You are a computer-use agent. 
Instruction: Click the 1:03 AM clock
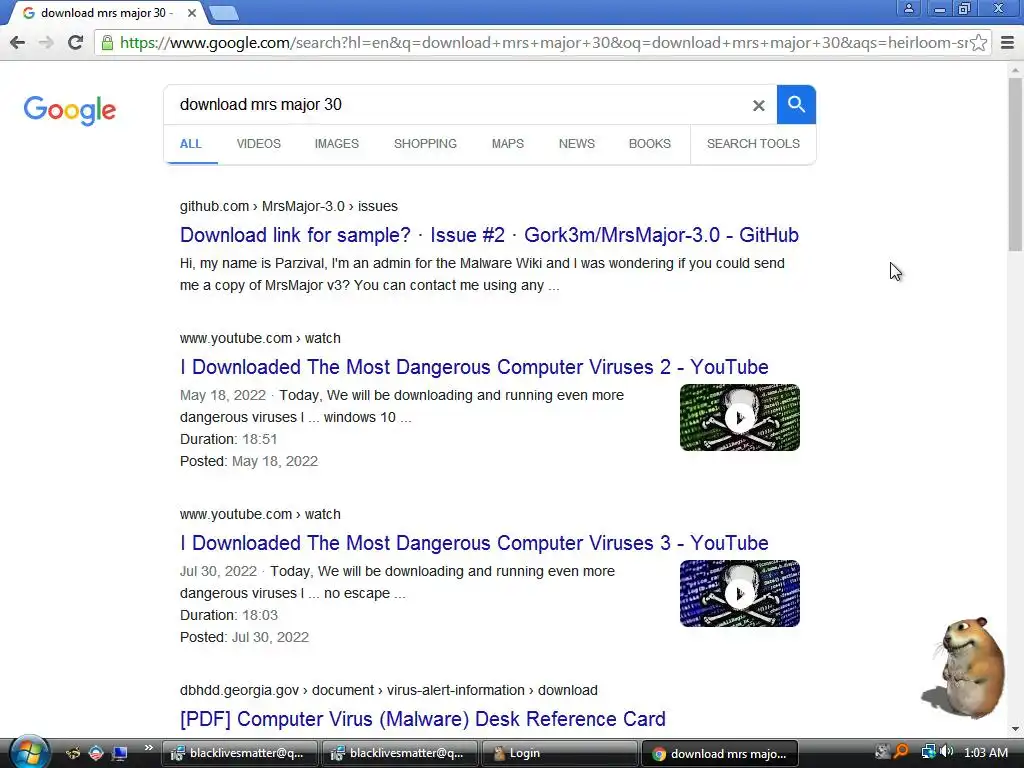tap(985, 752)
